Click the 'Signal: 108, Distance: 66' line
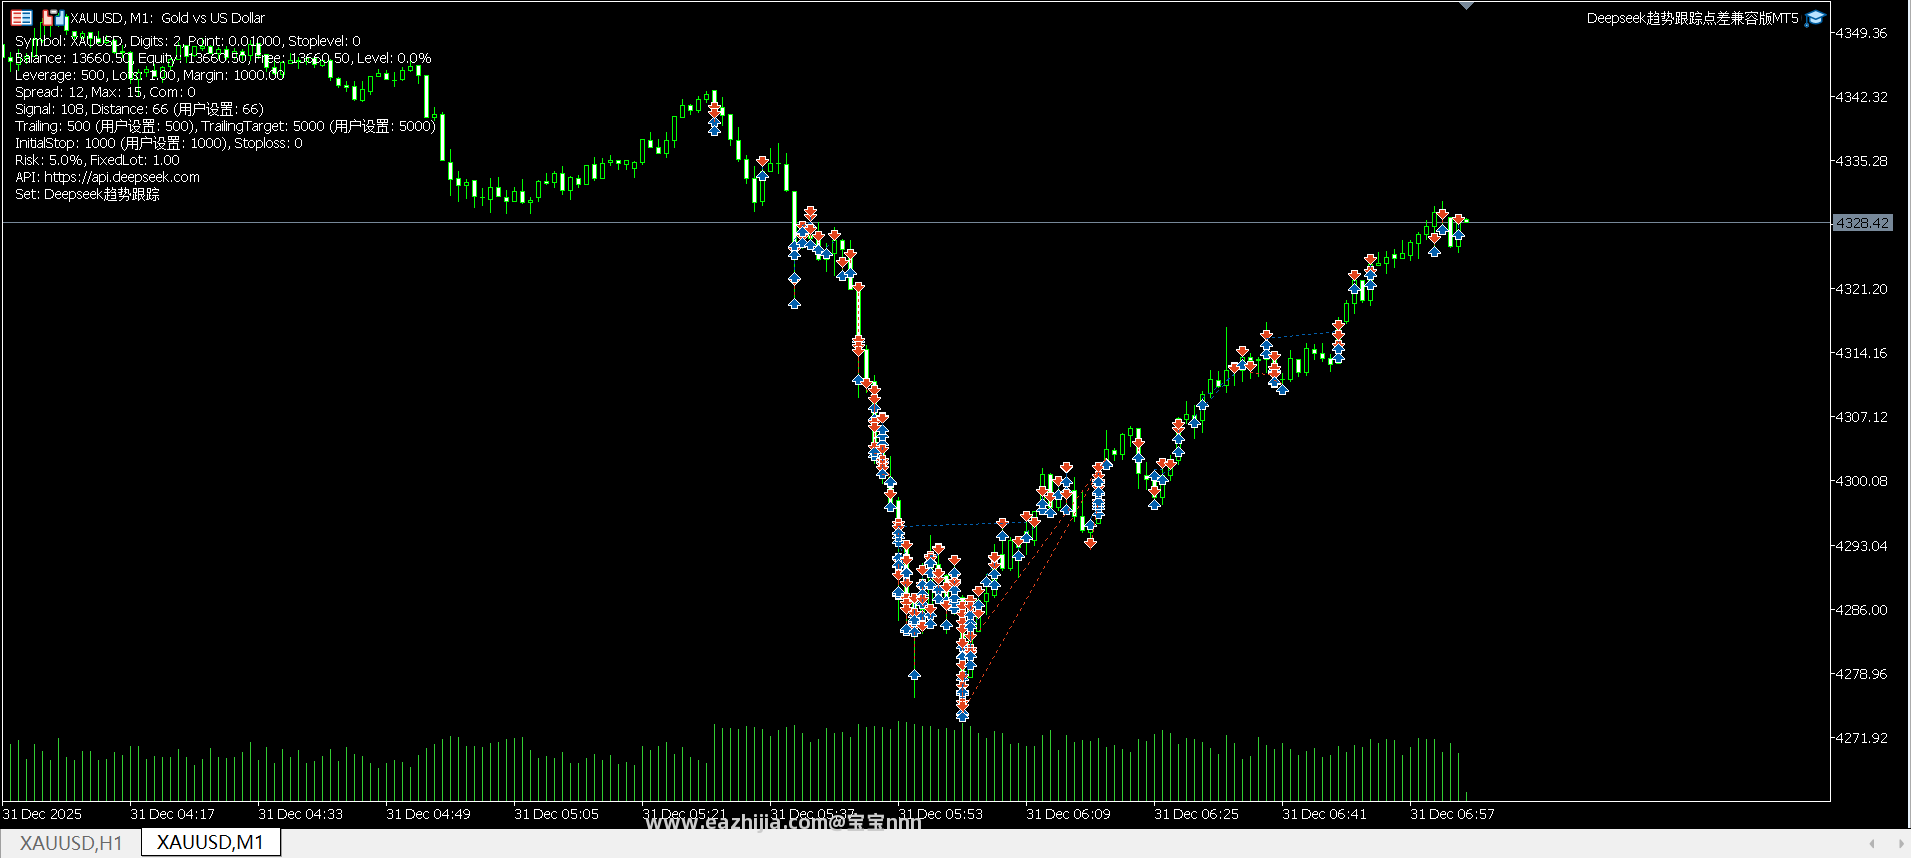The width and height of the screenshot is (1911, 858). [x=139, y=109]
